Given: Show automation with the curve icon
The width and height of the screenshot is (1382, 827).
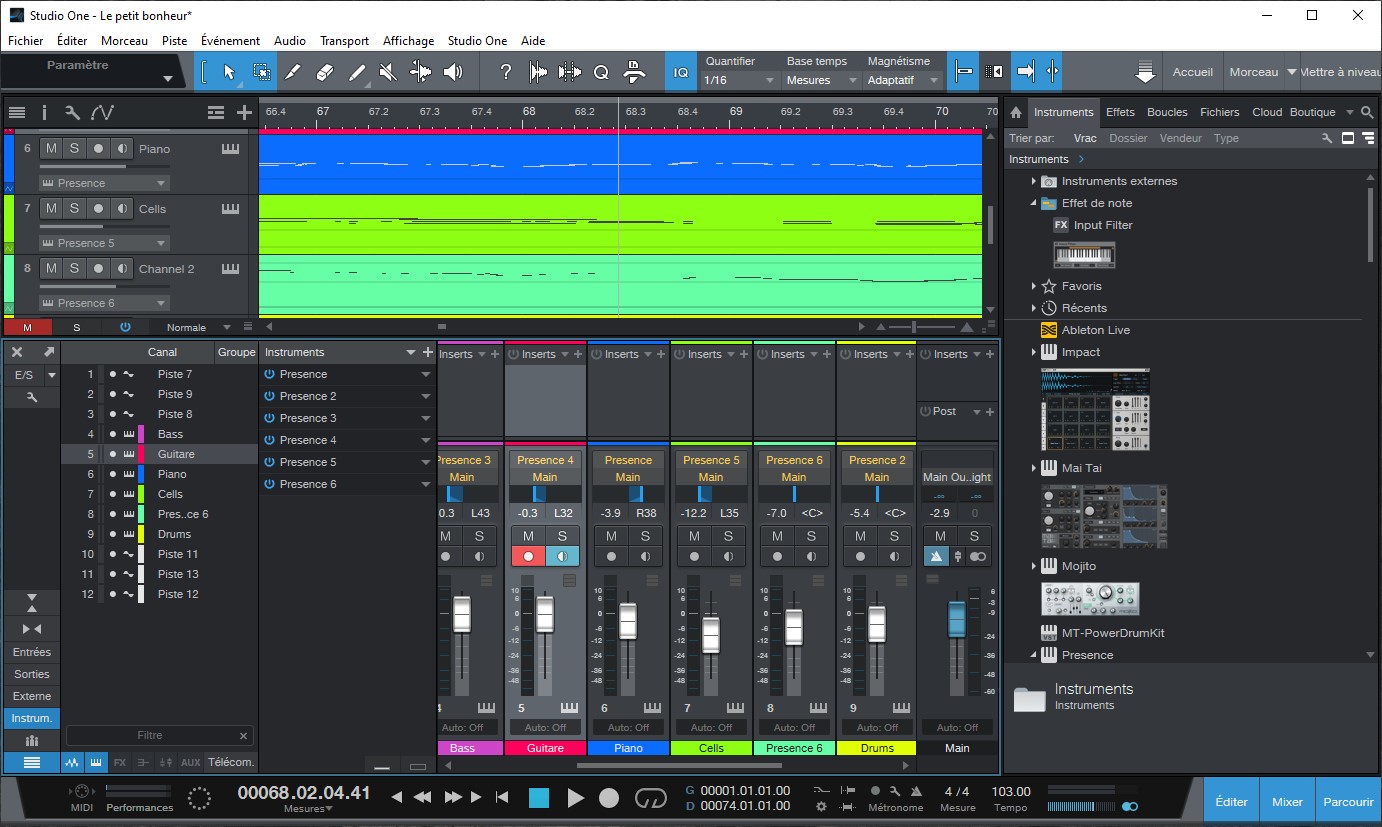Looking at the screenshot, I should coord(102,112).
